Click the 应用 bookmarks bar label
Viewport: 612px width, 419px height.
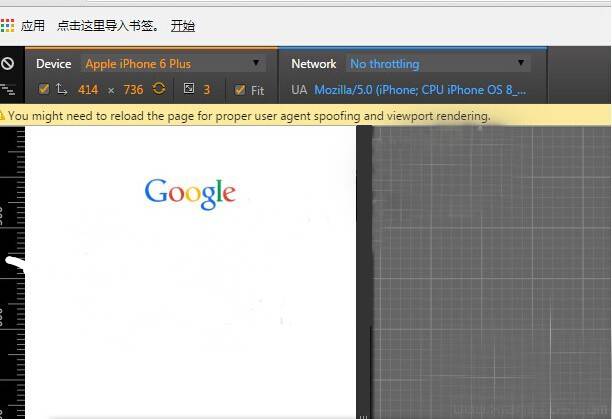coord(33,26)
